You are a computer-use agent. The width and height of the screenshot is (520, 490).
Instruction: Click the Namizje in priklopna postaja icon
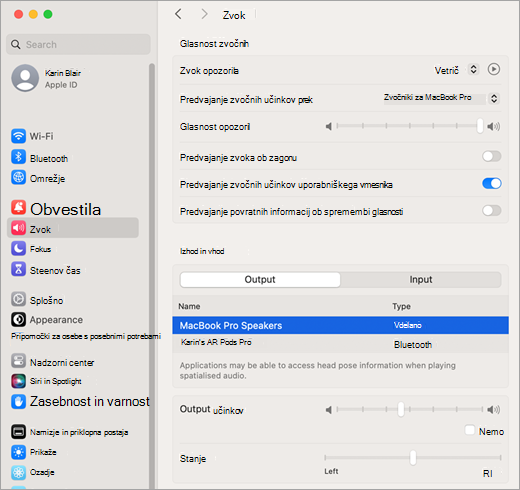[x=18, y=432]
